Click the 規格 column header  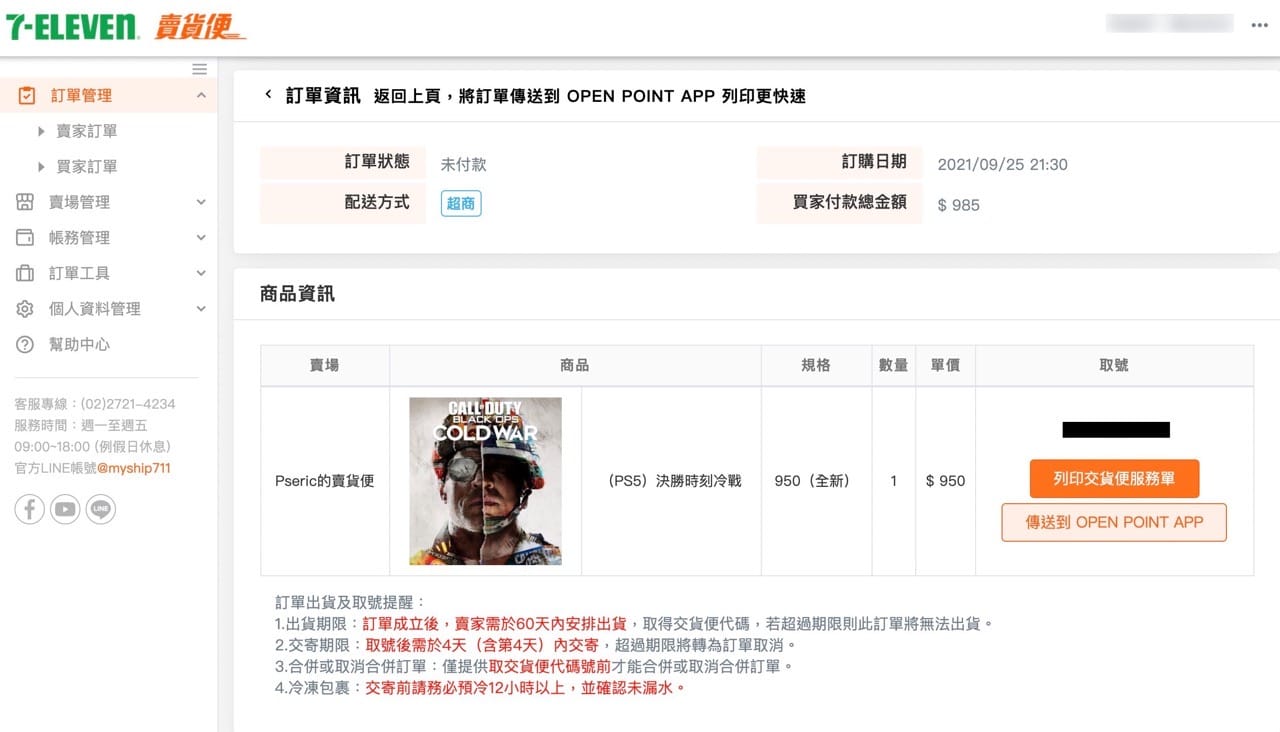816,365
